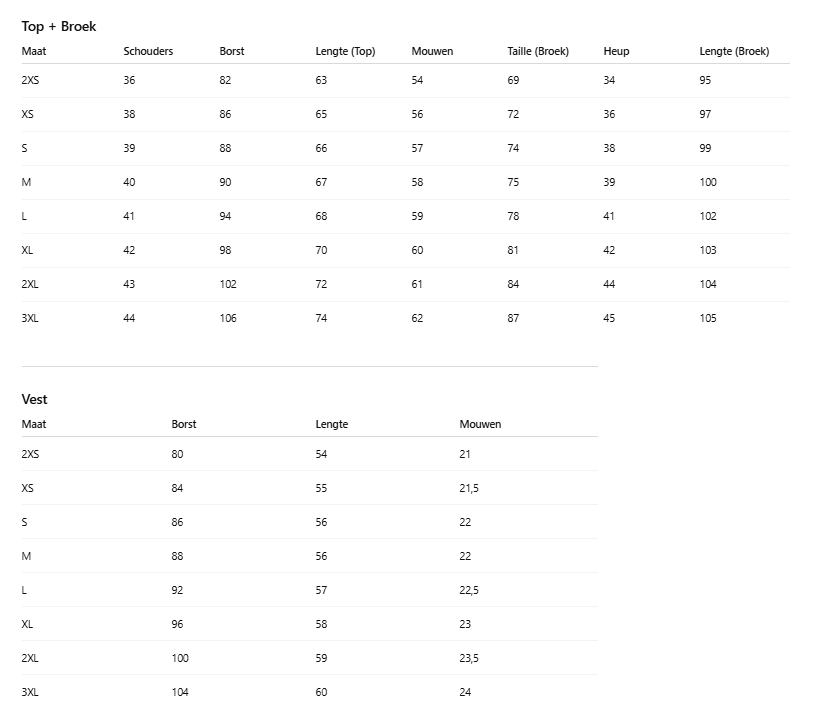Click the 'Heup' column header
817x721 pixels.
[x=616, y=51]
